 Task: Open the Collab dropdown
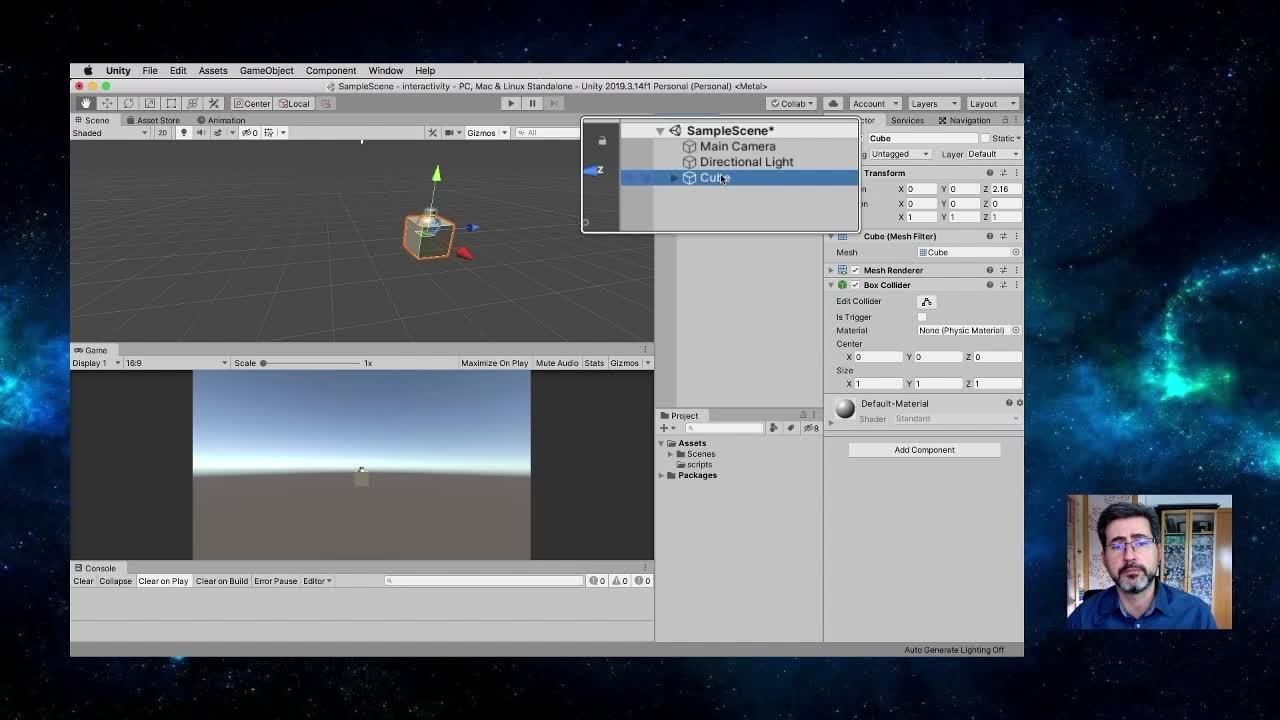click(793, 103)
